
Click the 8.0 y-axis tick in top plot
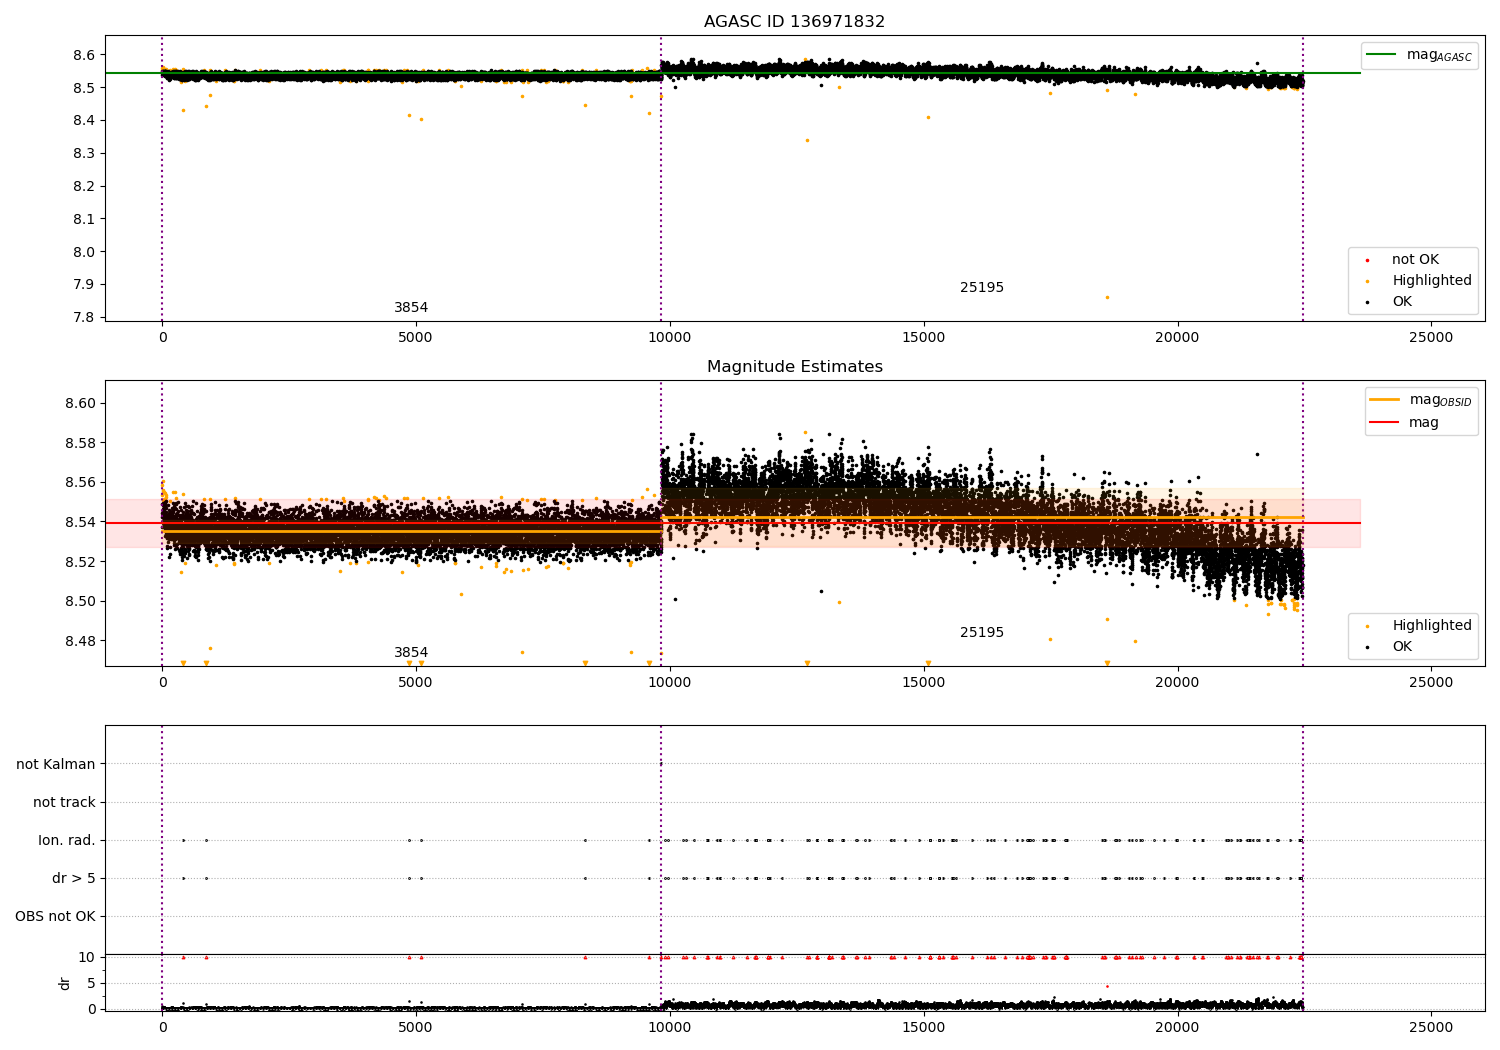point(85,252)
